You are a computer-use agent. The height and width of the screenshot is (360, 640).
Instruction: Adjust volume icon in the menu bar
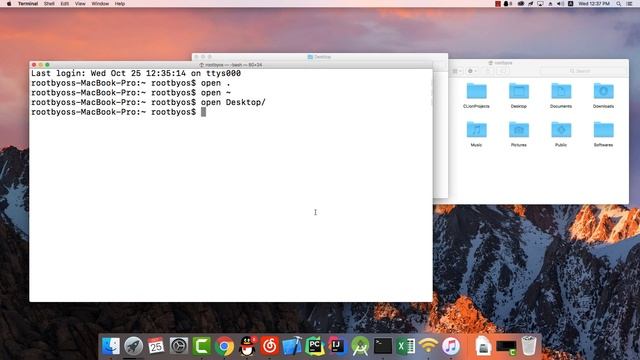pos(560,4)
